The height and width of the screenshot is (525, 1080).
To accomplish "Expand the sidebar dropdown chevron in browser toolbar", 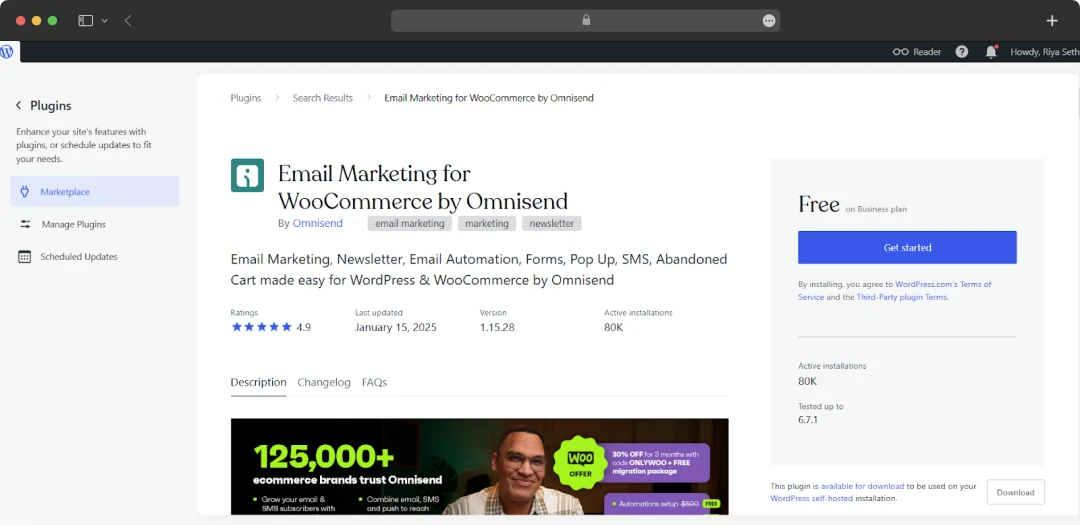I will 105,21.
